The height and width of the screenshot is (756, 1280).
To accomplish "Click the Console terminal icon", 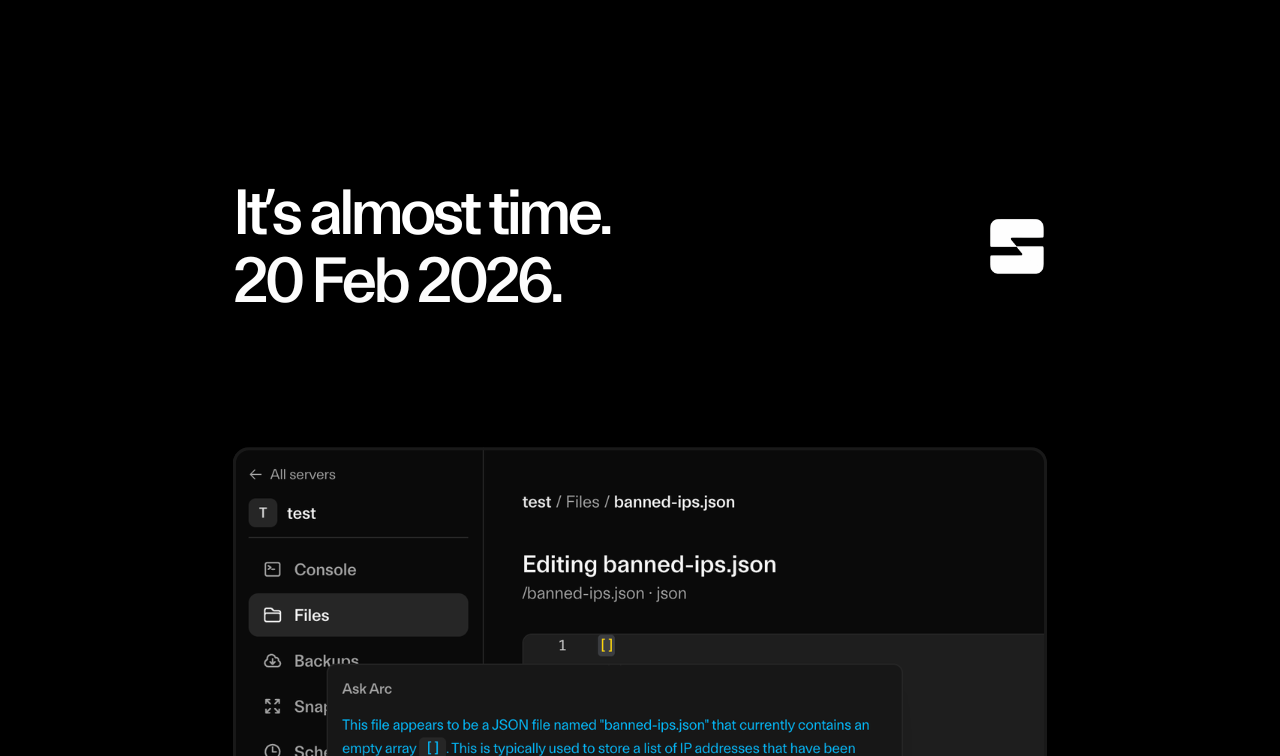I will coord(272,569).
